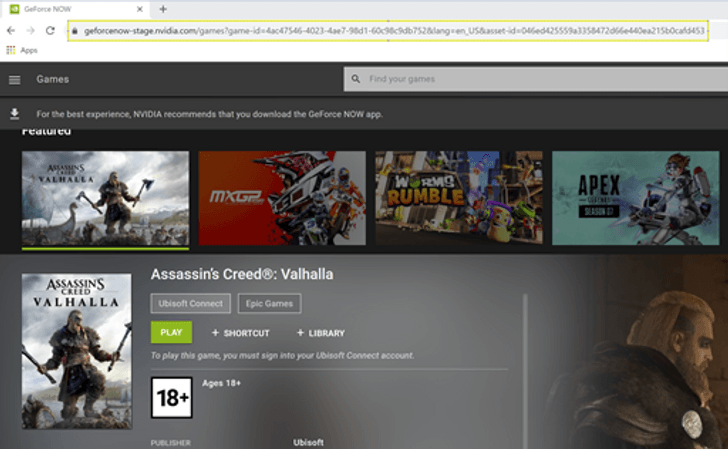Click the Assassin's Creed Valhalla box art
The width and height of the screenshot is (728, 449).
77,351
